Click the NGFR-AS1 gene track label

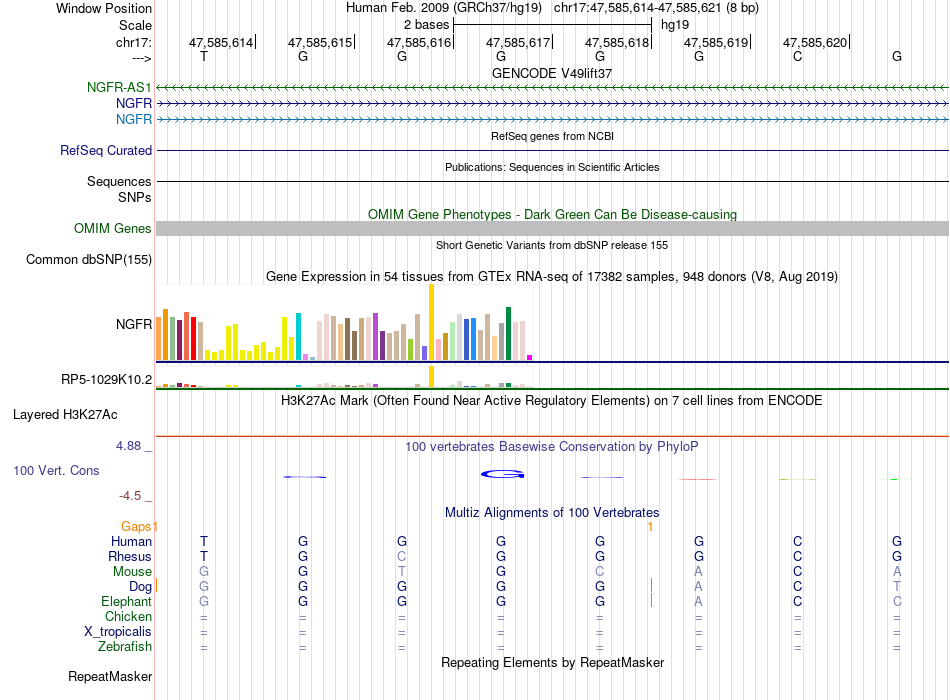[x=119, y=87]
